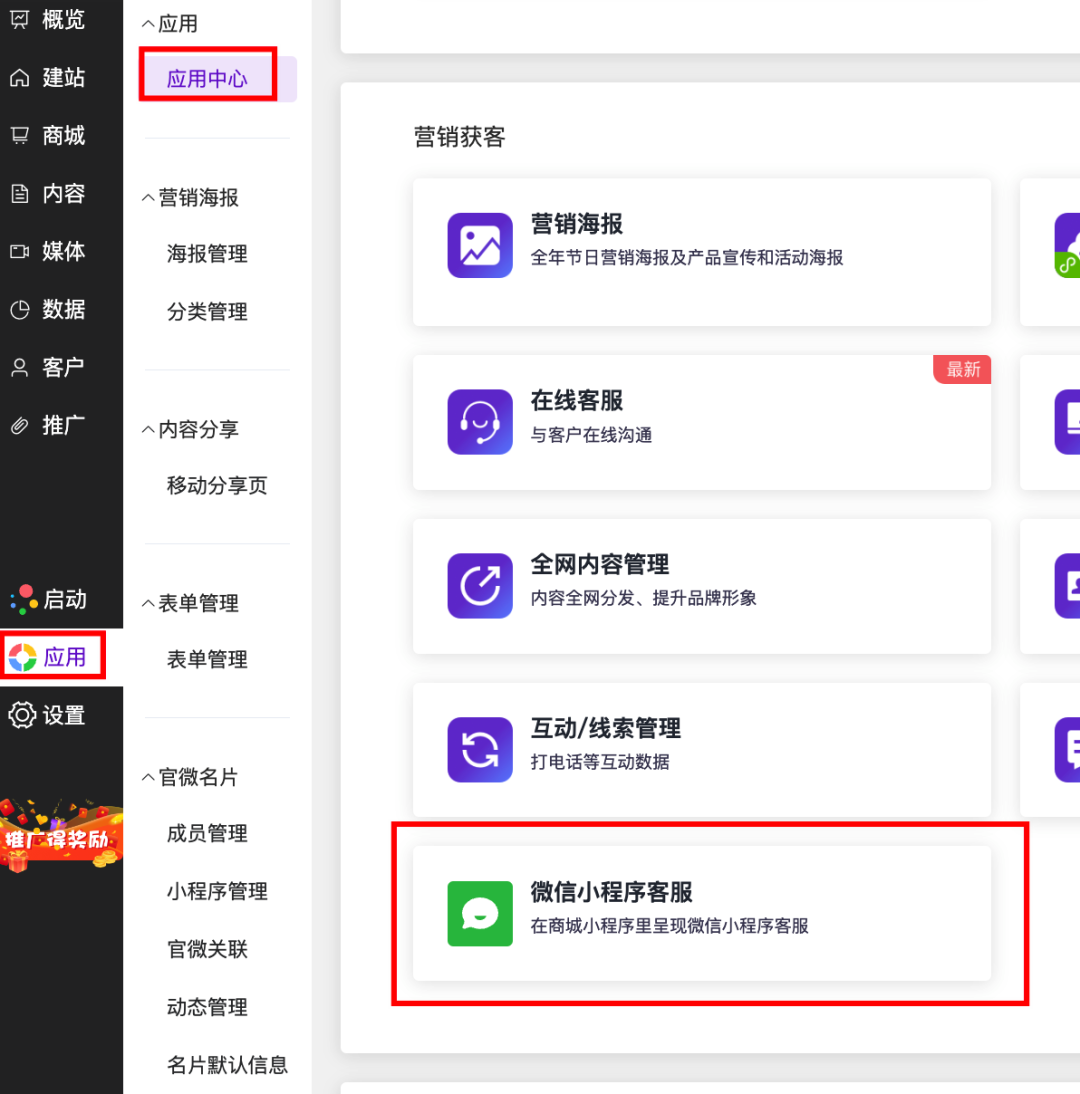Open 小程序管理 under 官微名片
Screen dimensions: 1080x1094
(x=217, y=891)
